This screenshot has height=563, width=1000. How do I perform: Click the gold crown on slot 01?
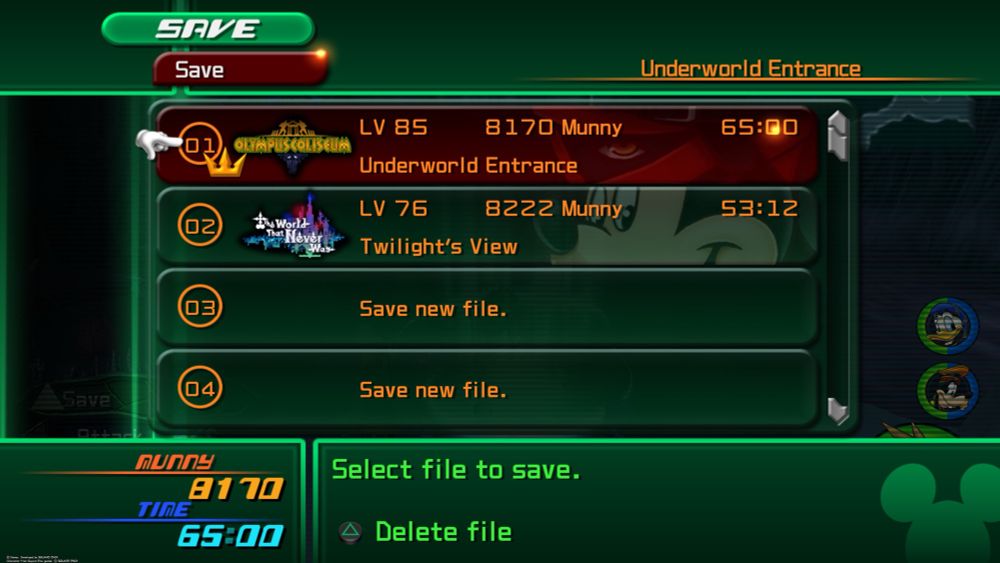[x=225, y=163]
